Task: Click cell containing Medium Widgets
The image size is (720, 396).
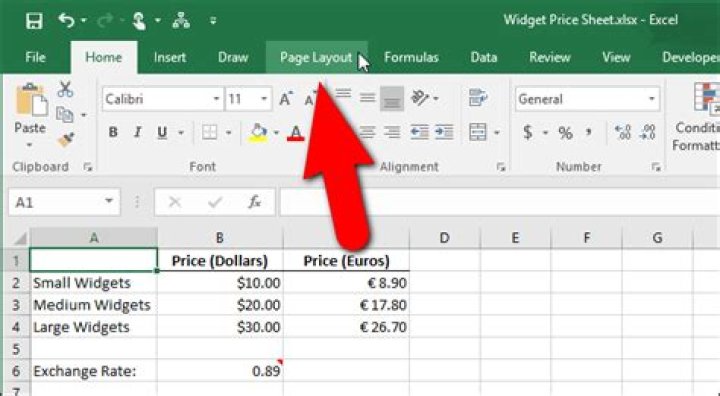Action: [94, 305]
